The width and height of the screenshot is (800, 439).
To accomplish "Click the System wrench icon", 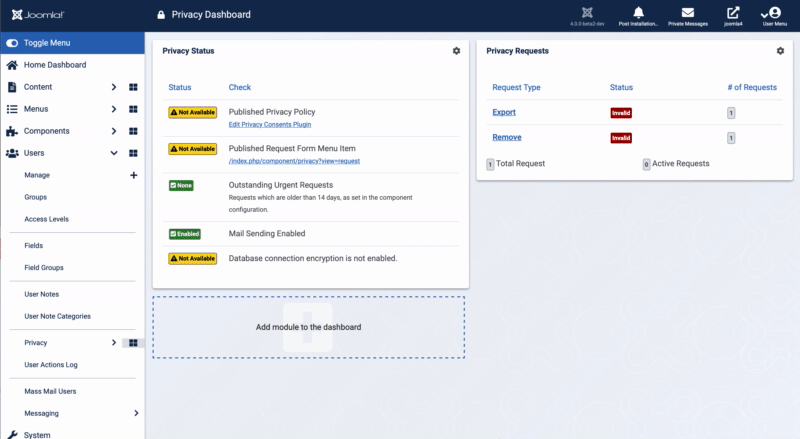I will pyautogui.click(x=12, y=435).
